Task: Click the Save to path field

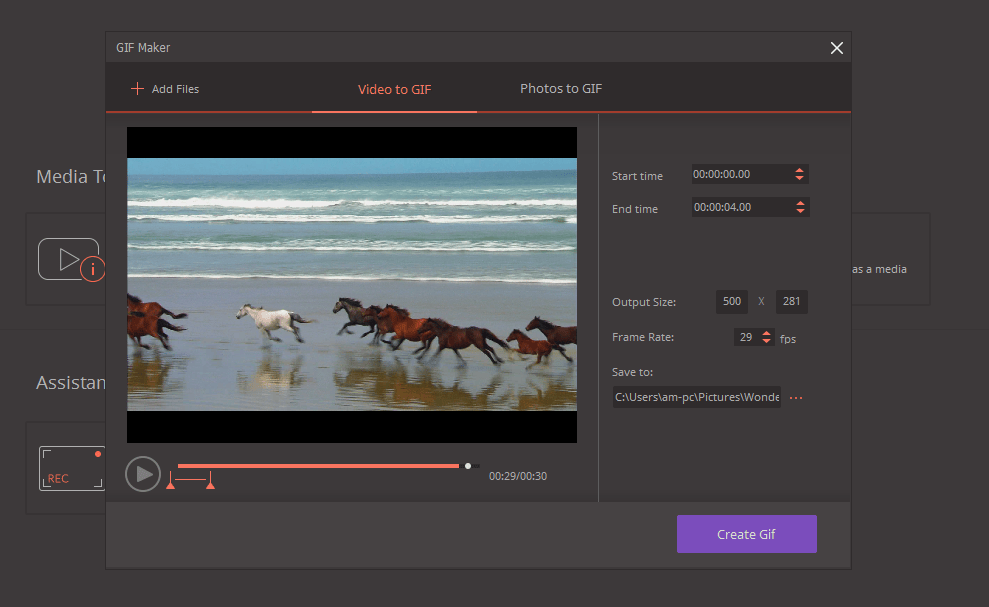Action: click(x=696, y=397)
